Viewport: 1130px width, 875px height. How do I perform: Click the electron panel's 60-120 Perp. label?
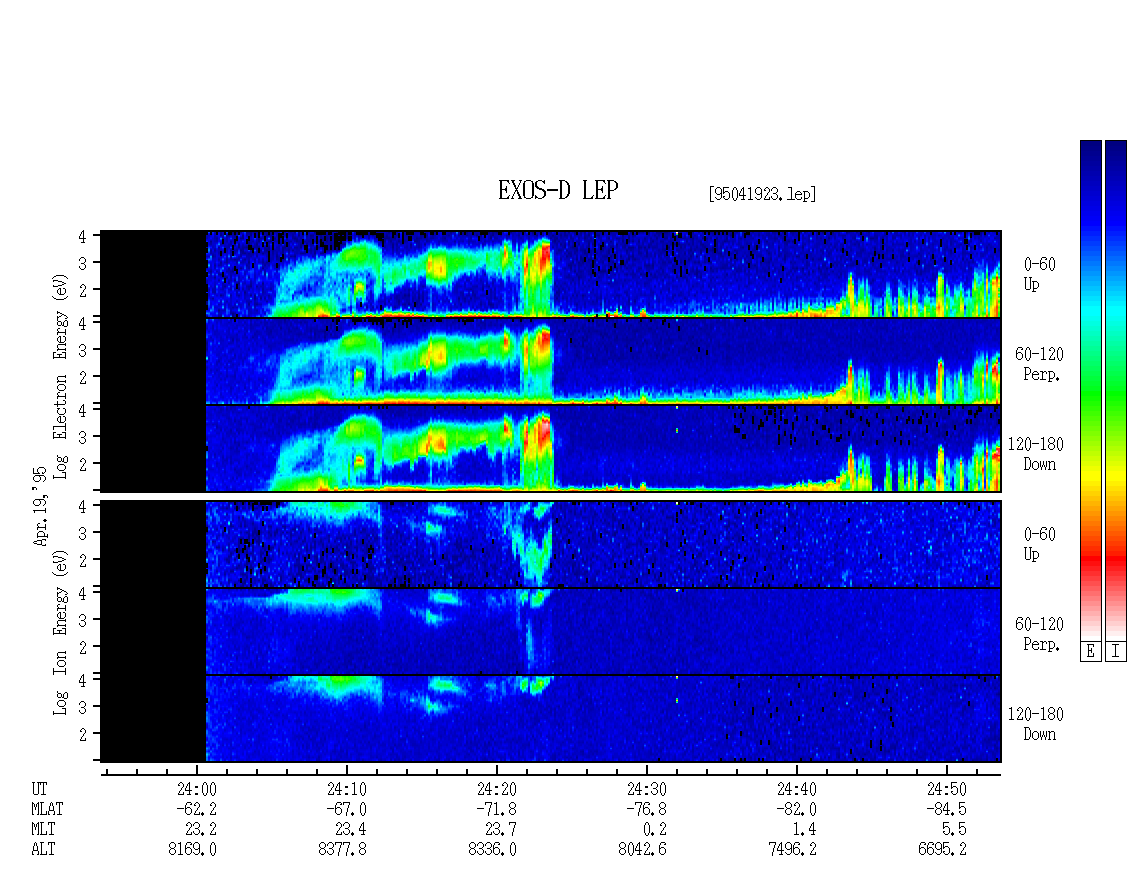point(1039,365)
